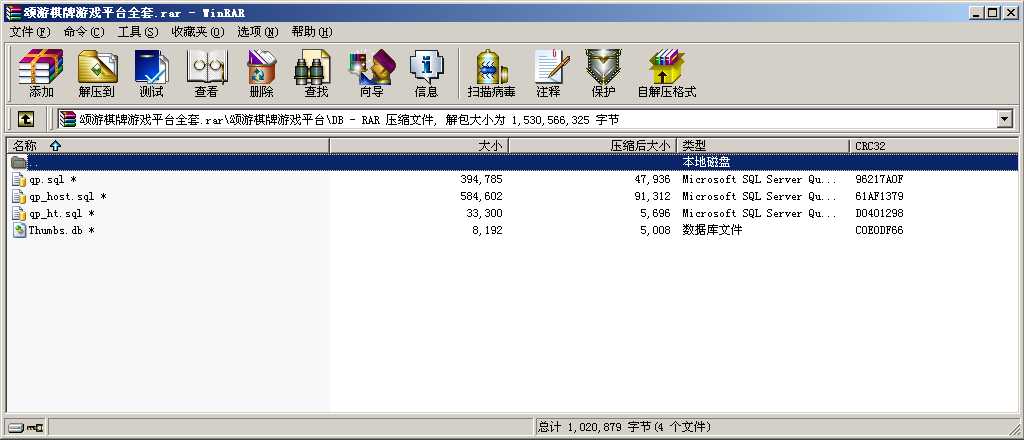
Task: Click the parent folder '..' icon
Action: click(x=19, y=162)
